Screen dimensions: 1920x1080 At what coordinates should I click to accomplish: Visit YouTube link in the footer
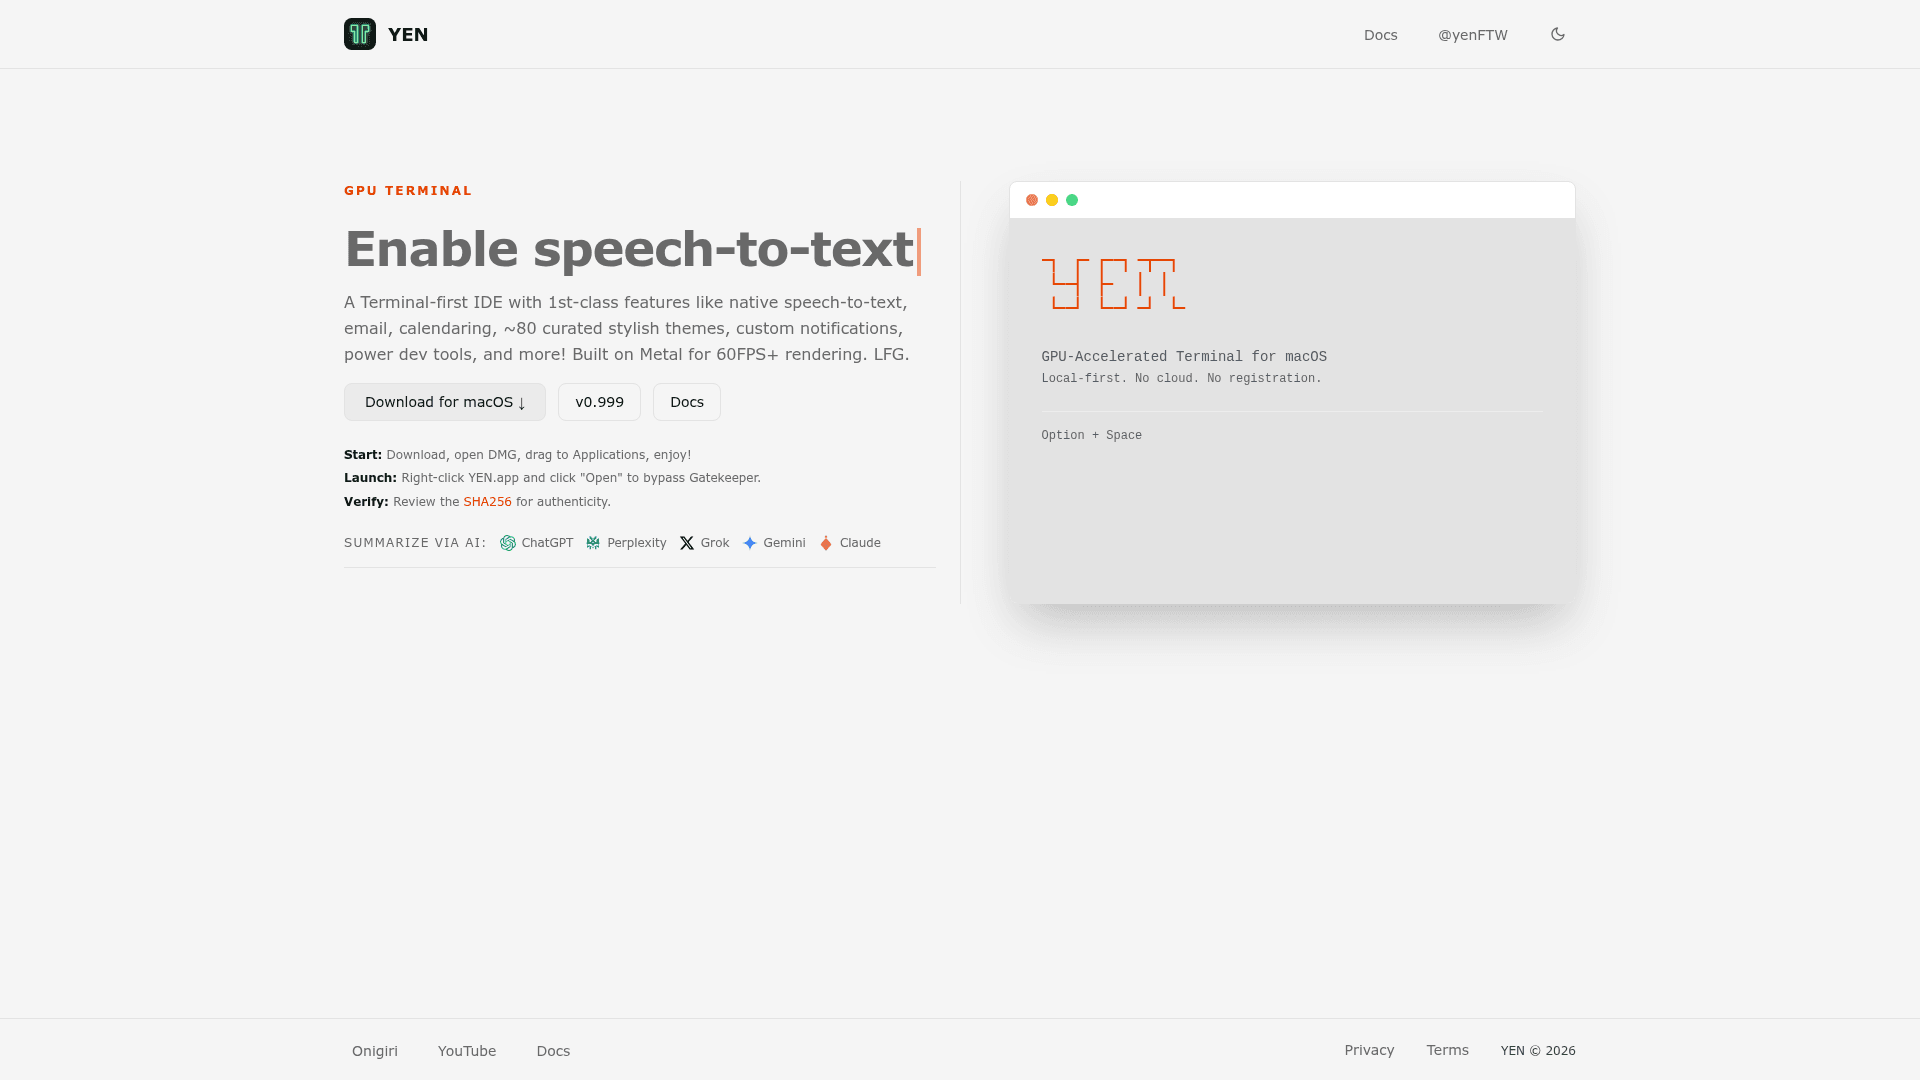click(467, 1051)
